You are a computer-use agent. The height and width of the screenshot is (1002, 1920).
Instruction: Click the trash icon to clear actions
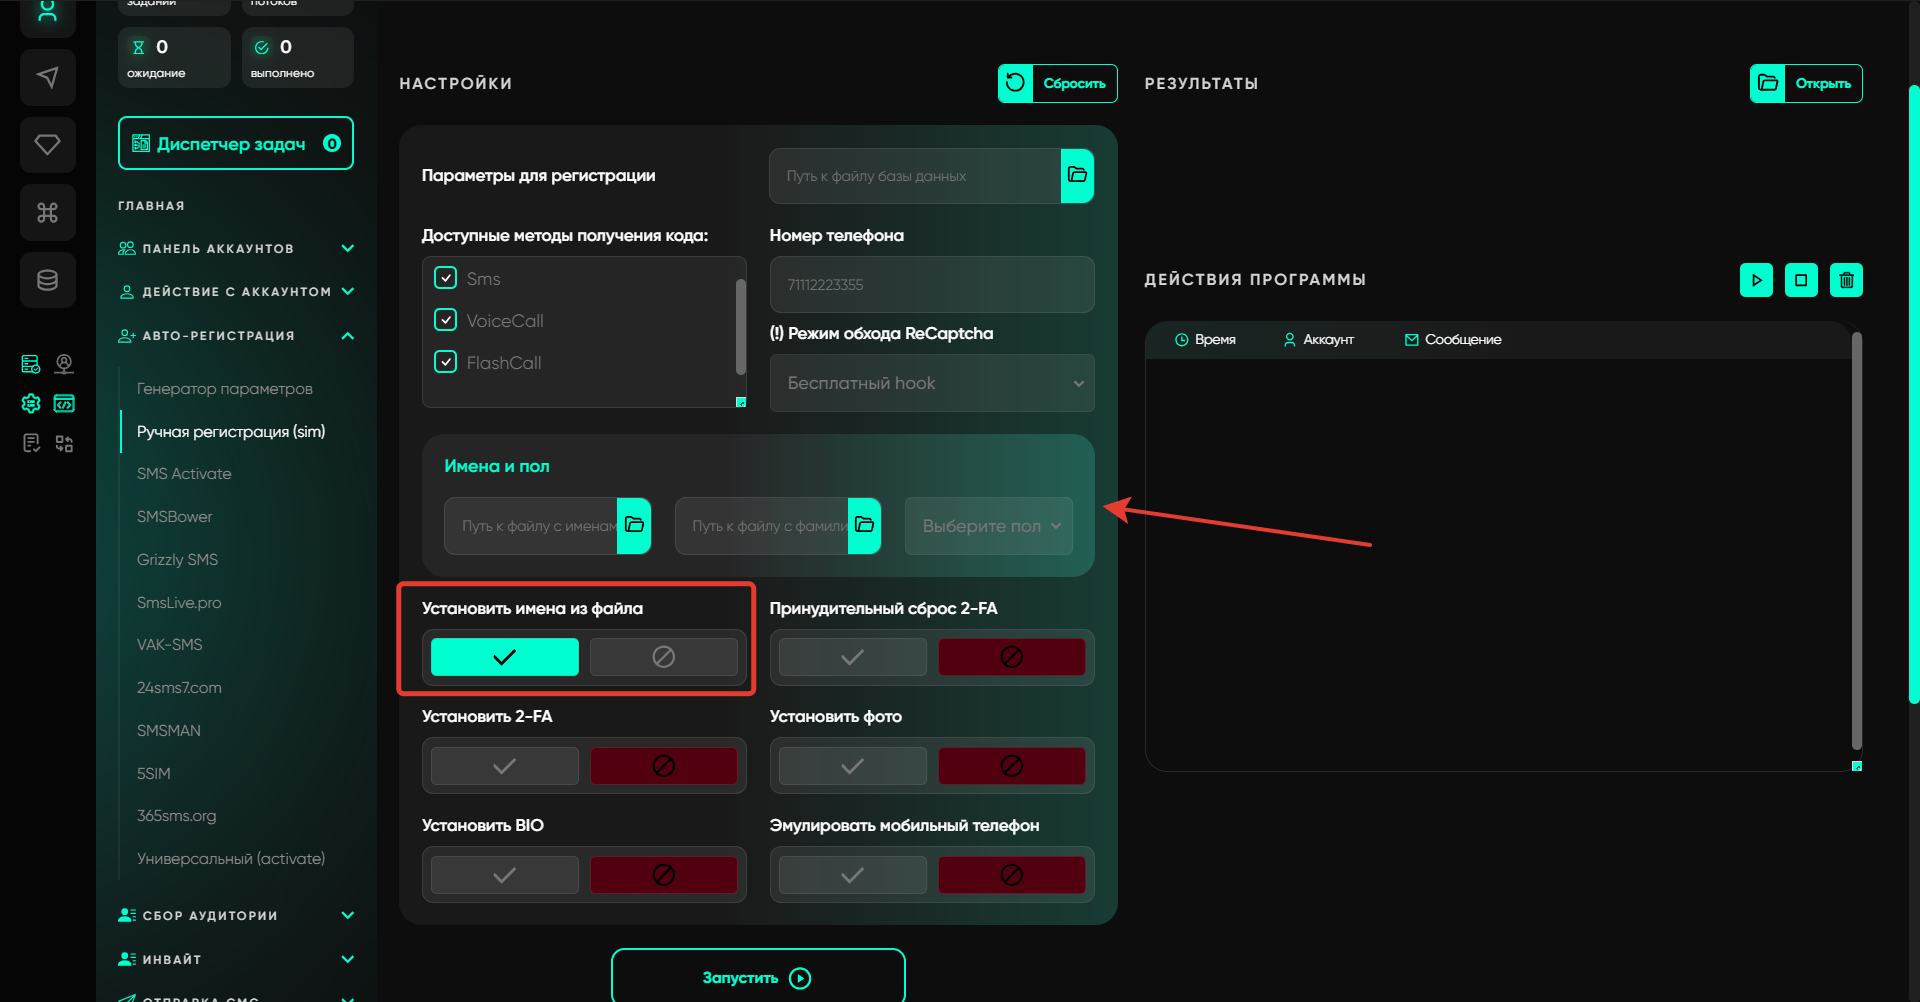pyautogui.click(x=1846, y=280)
